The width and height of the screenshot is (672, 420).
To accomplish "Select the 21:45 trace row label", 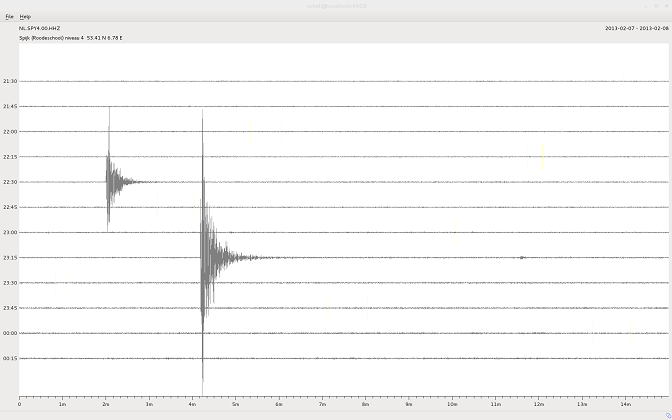I will (x=10, y=106).
